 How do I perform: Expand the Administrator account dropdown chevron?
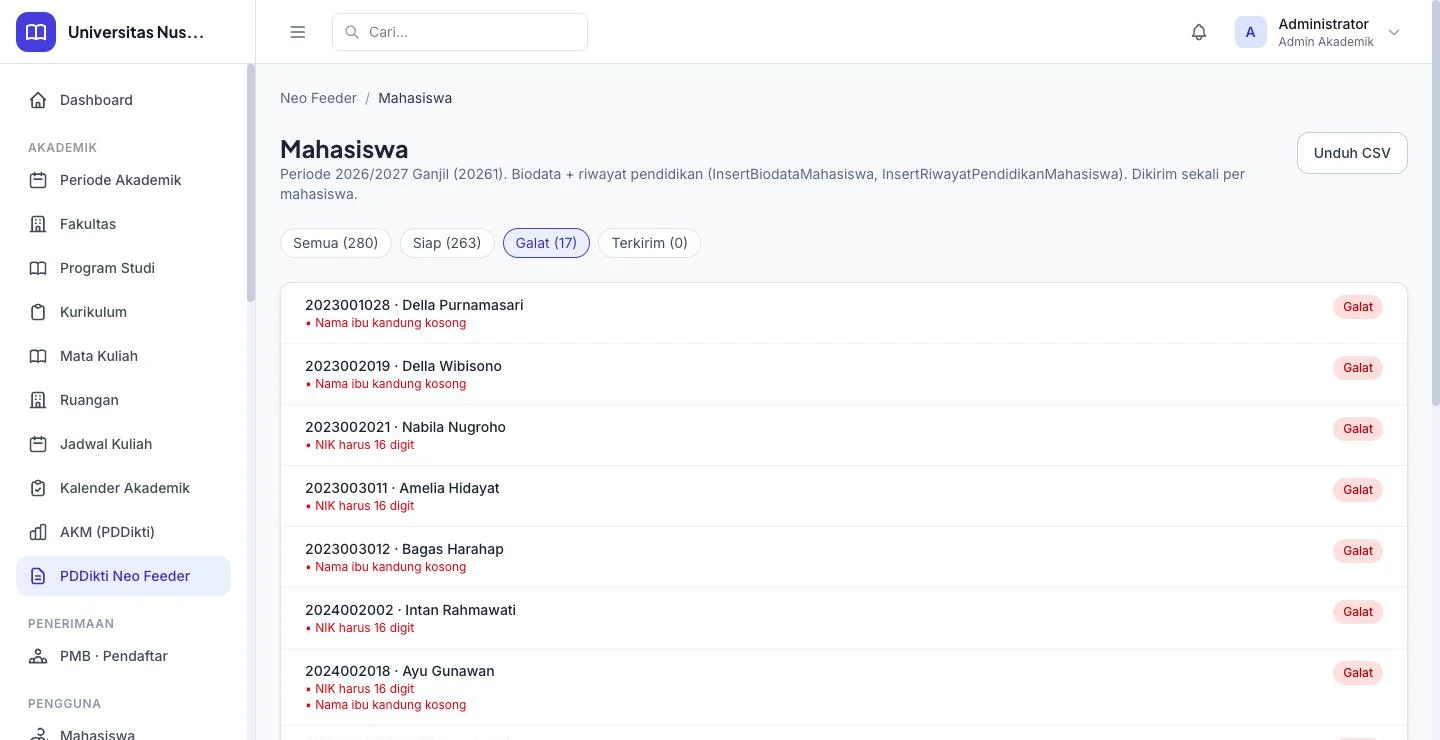[1394, 32]
